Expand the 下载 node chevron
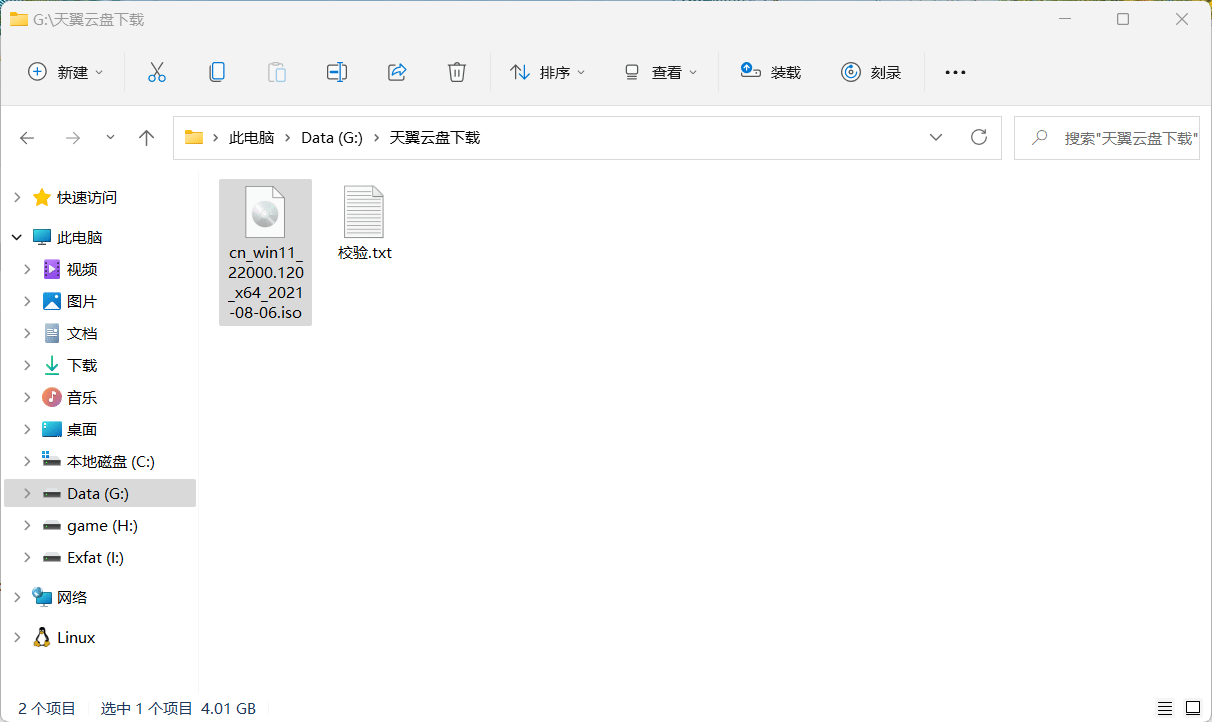 pos(28,366)
